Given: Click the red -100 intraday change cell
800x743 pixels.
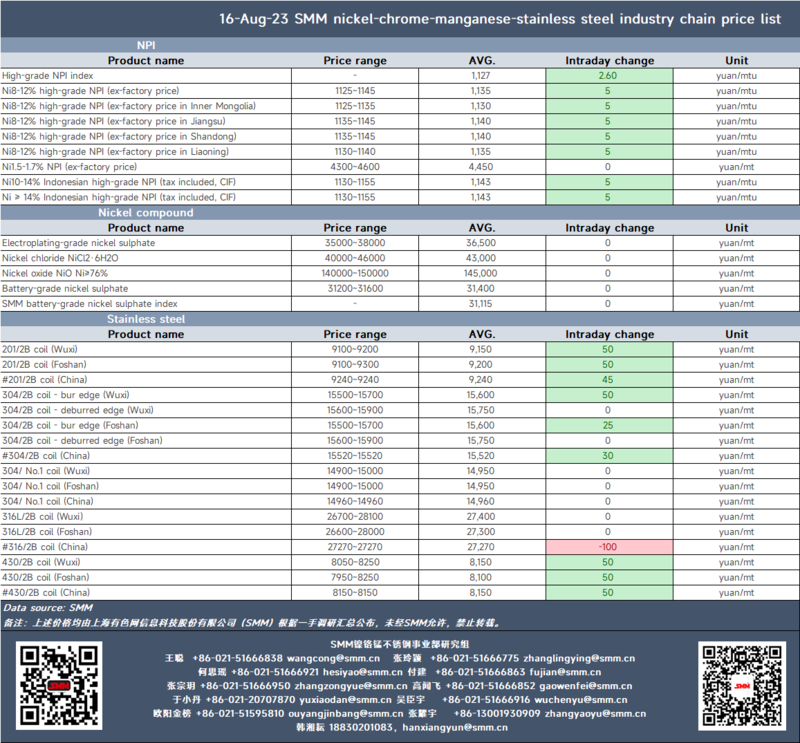Looking at the screenshot, I should (609, 547).
